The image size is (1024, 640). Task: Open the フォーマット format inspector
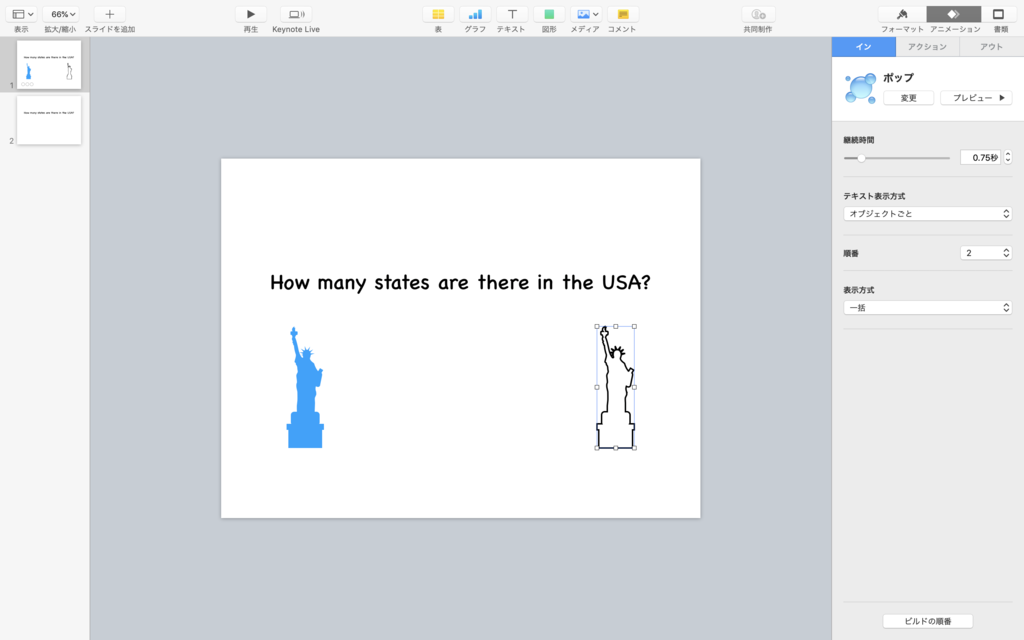(x=902, y=14)
